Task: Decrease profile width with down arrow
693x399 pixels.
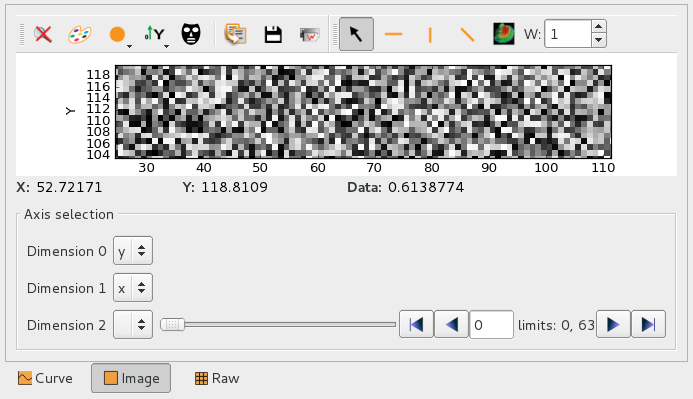Action: coord(598,41)
